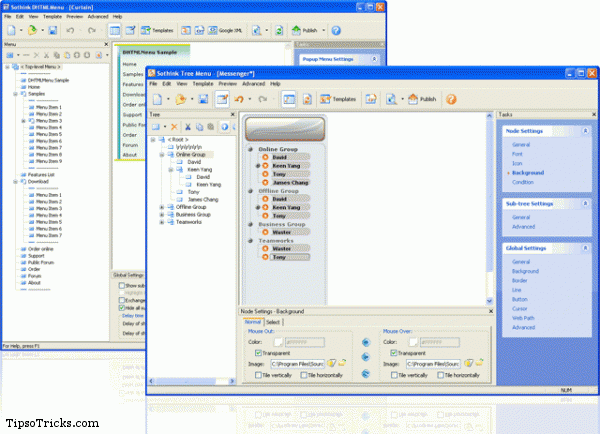The height and width of the screenshot is (434, 600).
Task: Open Condition link under Node Settings
Action: 523,182
